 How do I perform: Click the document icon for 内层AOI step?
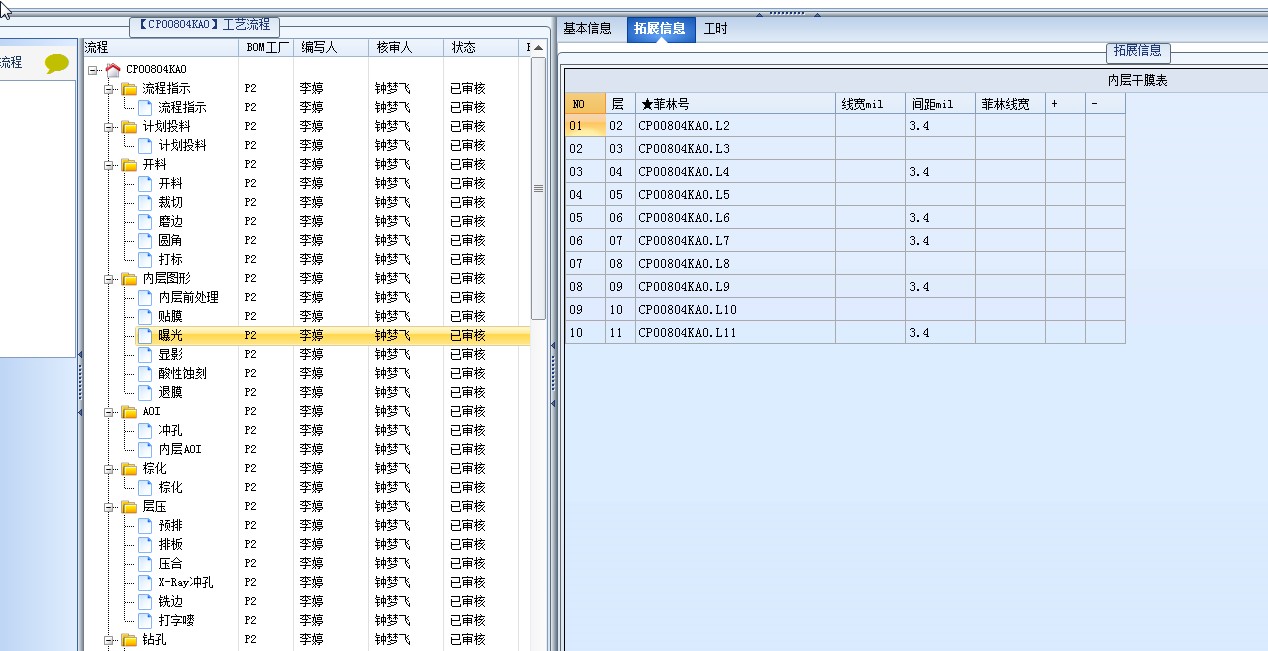point(145,449)
